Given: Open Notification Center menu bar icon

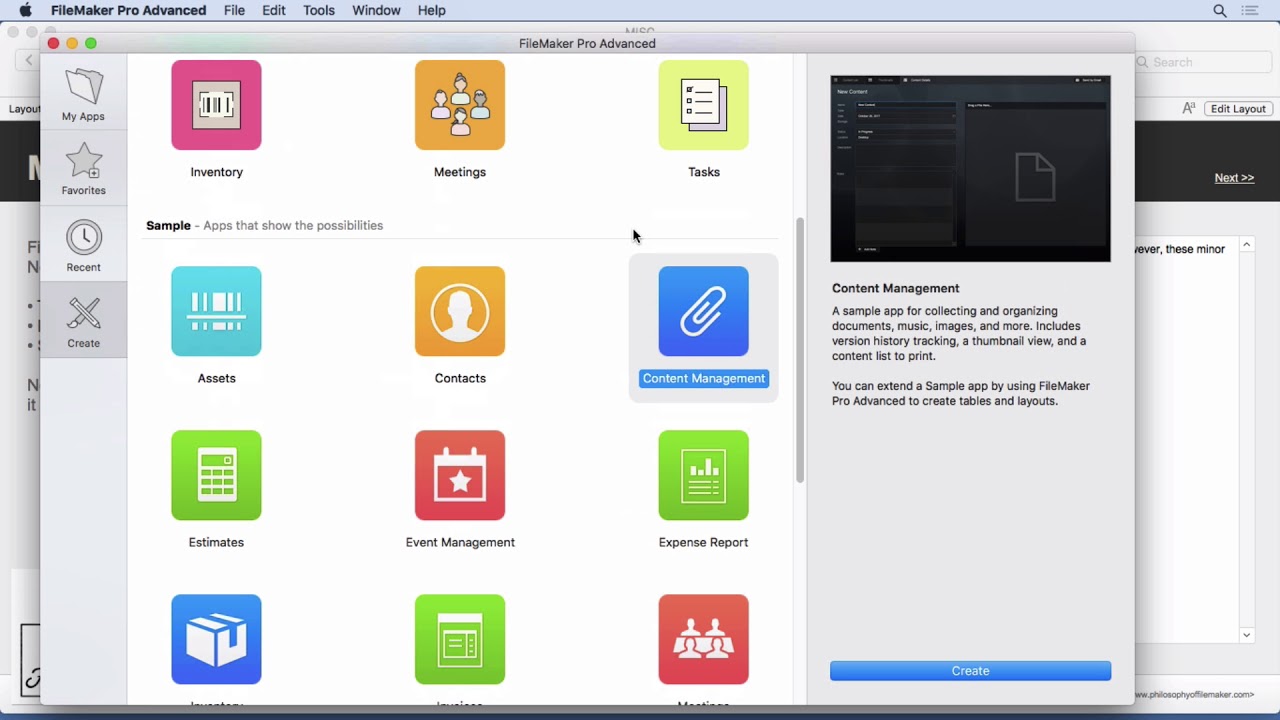Looking at the screenshot, I should point(1250,10).
